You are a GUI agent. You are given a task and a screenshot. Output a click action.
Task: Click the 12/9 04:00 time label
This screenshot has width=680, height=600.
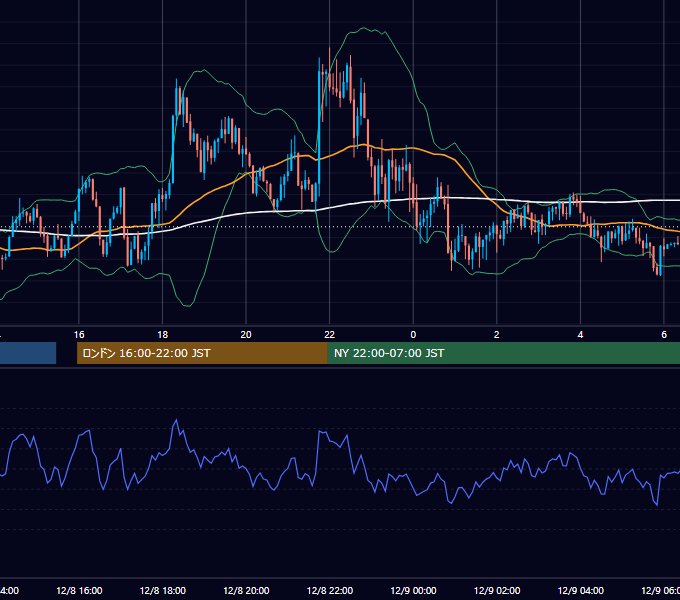(580, 590)
